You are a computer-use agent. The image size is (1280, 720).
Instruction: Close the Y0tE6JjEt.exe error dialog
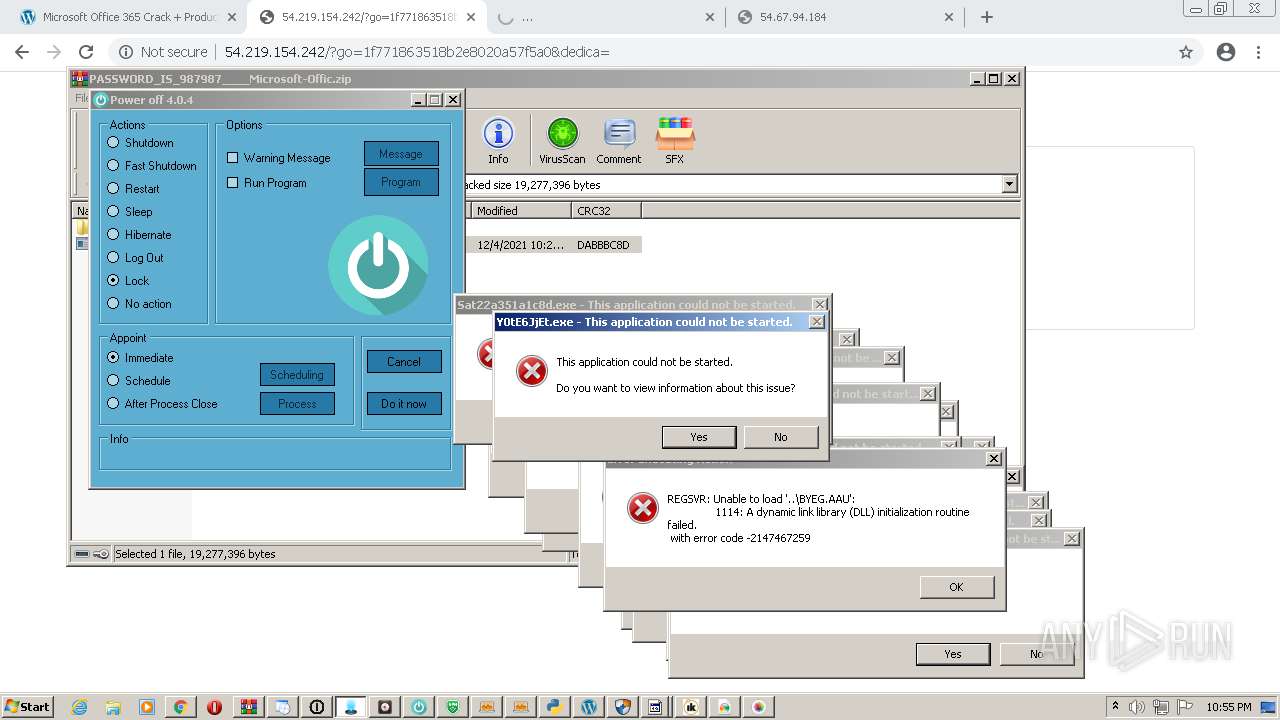(x=817, y=322)
